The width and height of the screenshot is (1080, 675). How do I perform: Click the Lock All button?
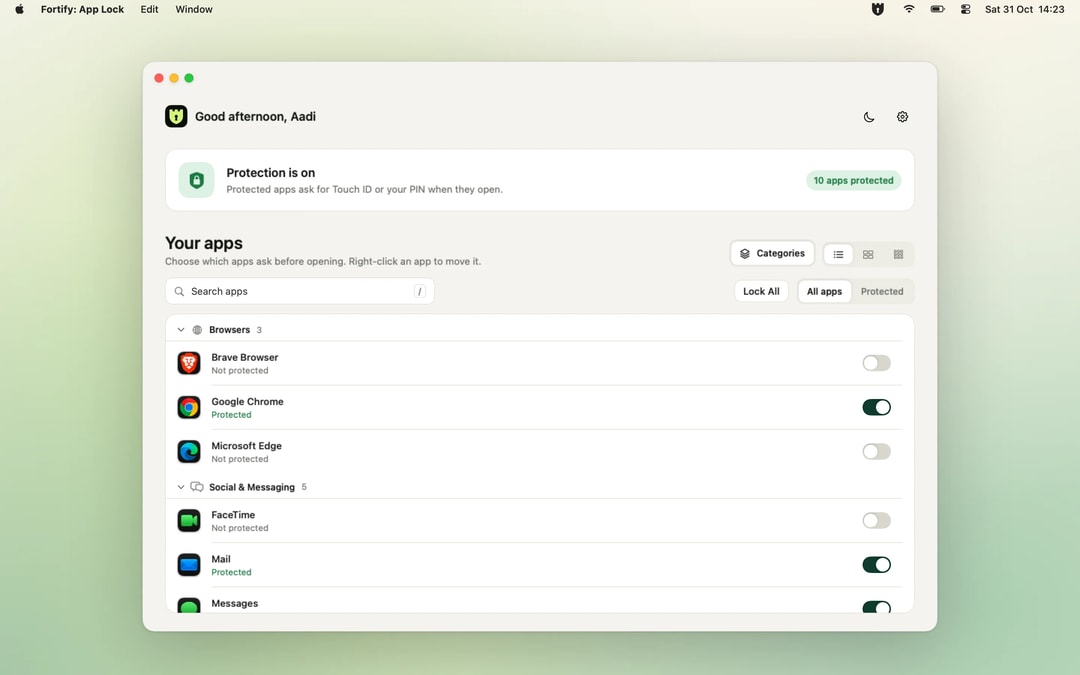761,291
